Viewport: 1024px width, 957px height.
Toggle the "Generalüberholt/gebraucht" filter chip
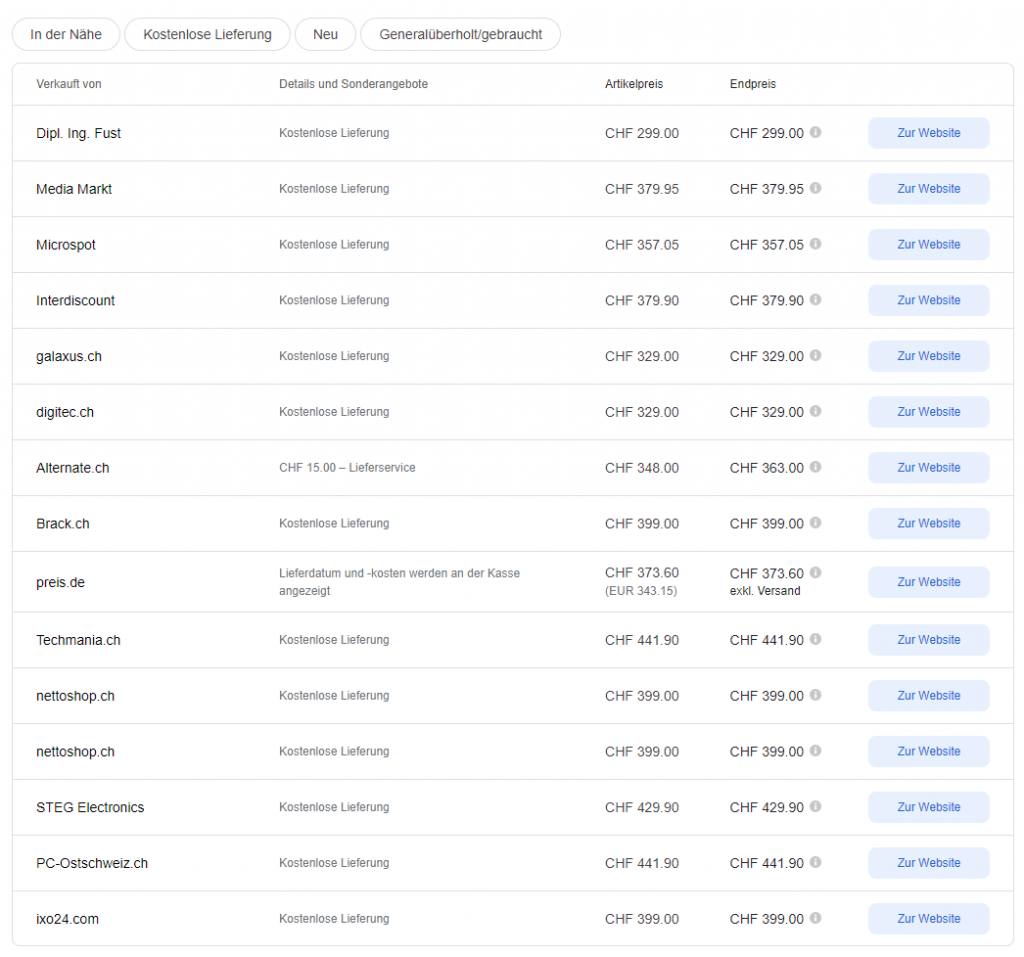460,34
